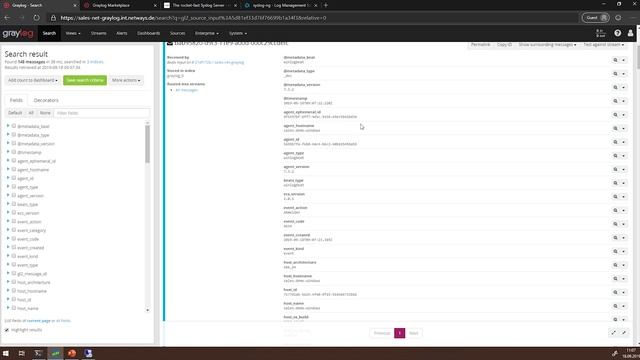Tick the @metadata_type field checkbox
Screen dimensions: 640x360
14,135
